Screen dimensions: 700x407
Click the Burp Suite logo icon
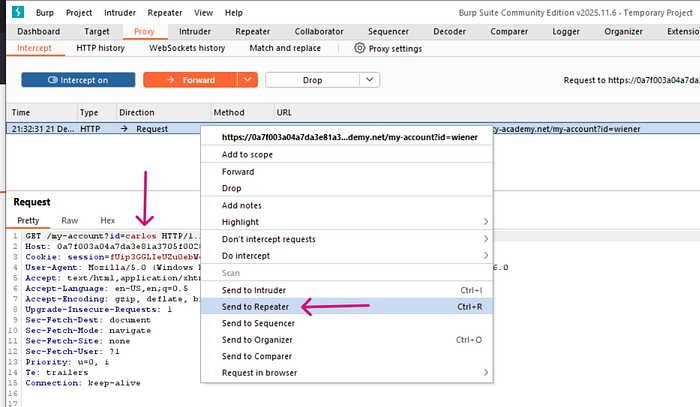[18, 12]
